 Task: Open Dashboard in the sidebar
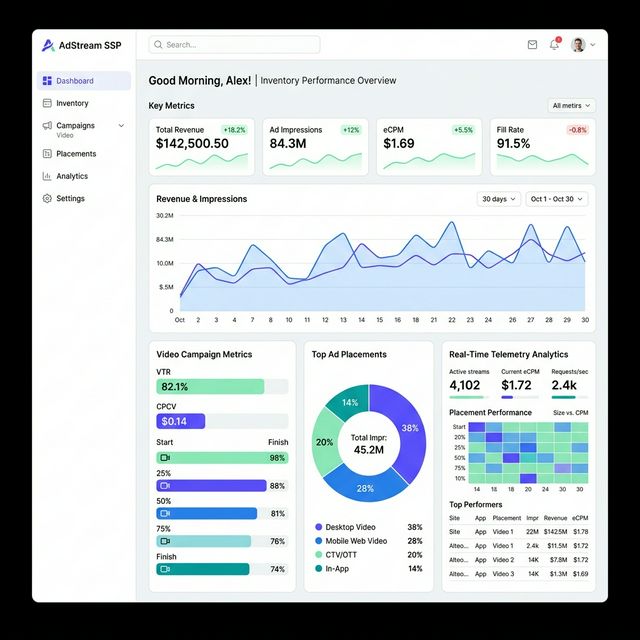(x=84, y=81)
